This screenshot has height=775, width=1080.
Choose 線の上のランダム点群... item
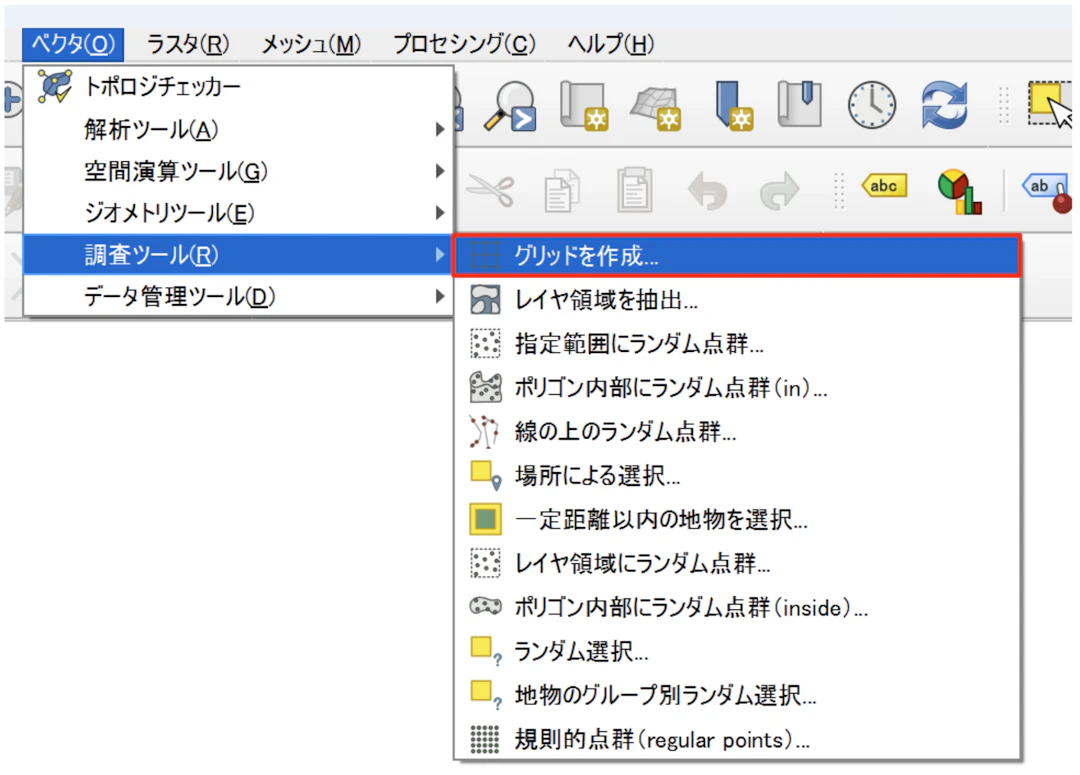click(736, 432)
